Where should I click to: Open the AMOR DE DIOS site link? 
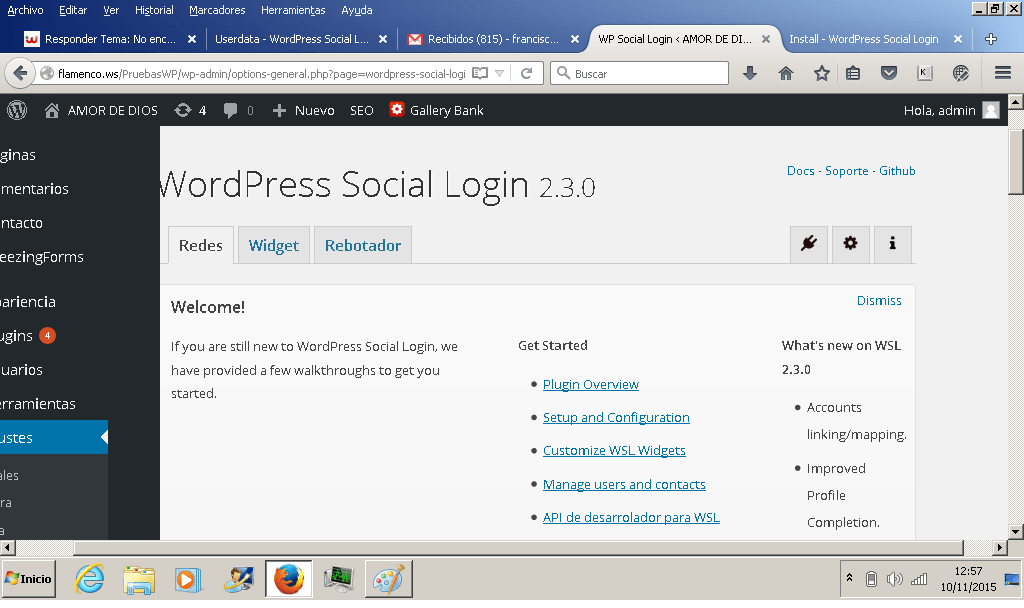click(x=101, y=110)
